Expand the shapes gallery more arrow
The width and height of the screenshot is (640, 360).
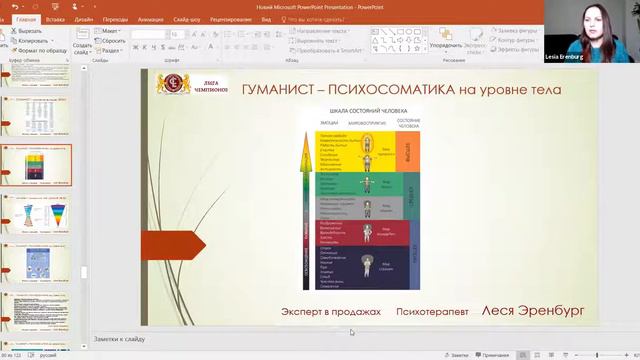[x=425, y=49]
